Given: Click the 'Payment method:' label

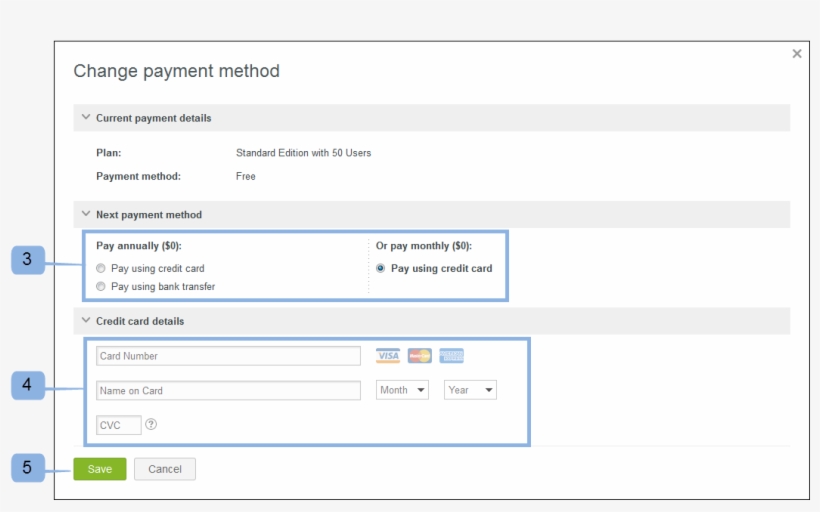Looking at the screenshot, I should coord(139,176).
